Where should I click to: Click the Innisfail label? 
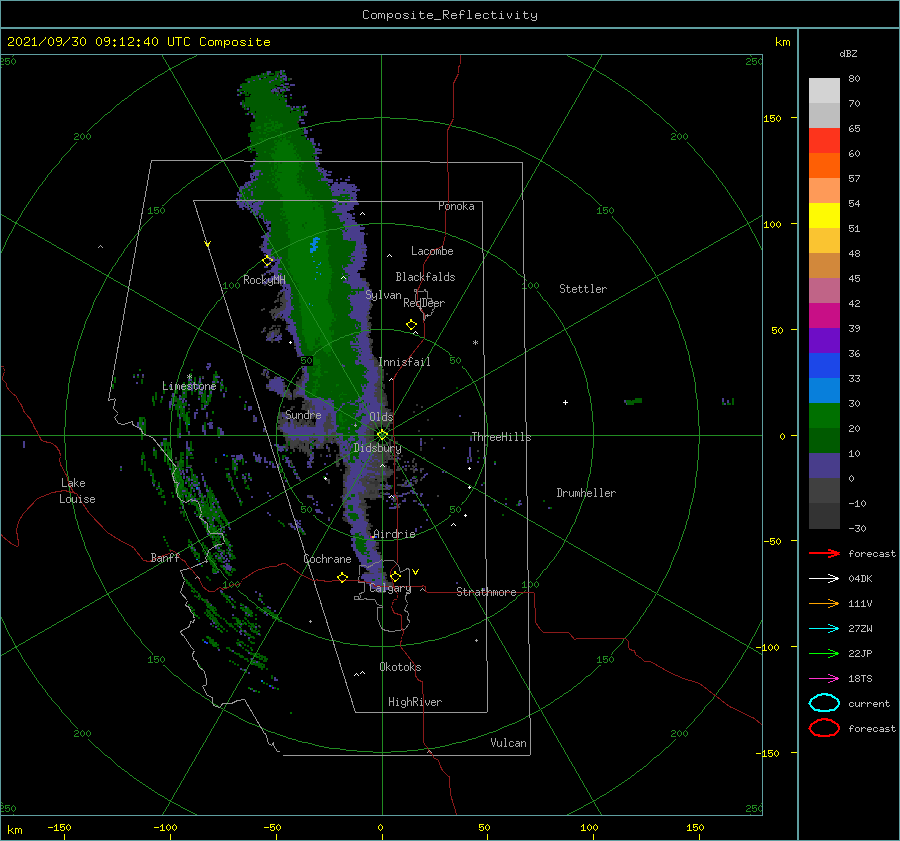pos(404,362)
